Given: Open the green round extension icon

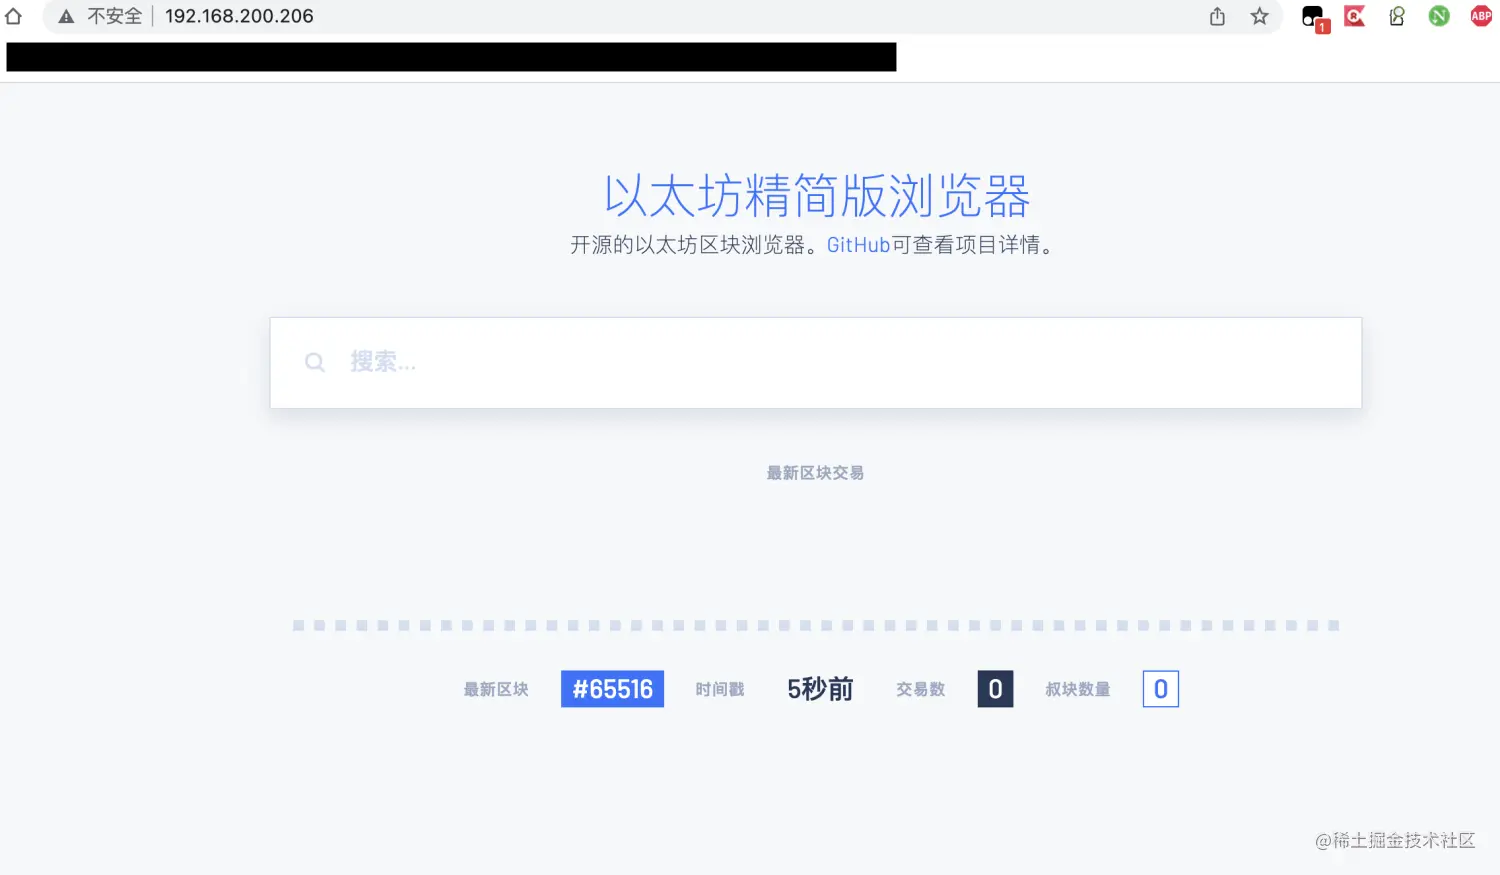Looking at the screenshot, I should pos(1439,16).
